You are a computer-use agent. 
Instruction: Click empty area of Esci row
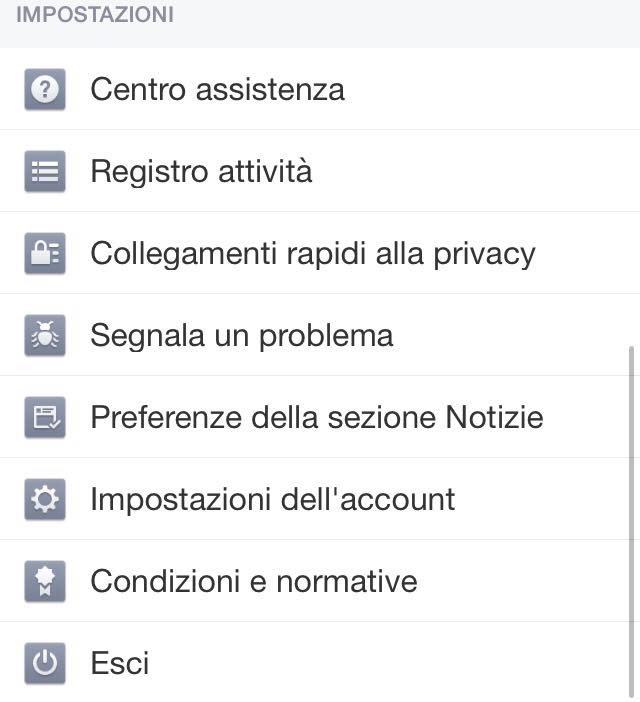pyautogui.click(x=400, y=664)
